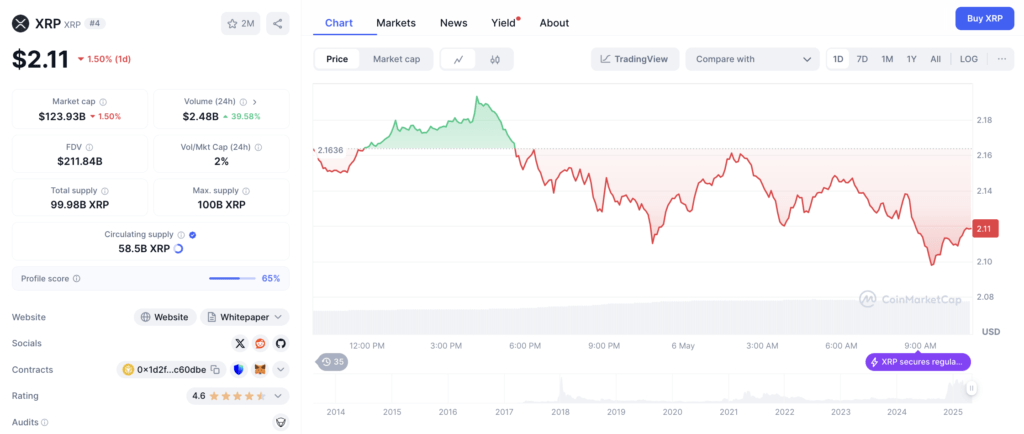The height and width of the screenshot is (434, 1024).
Task: Click the XRP coin logo
Action: click(21, 23)
